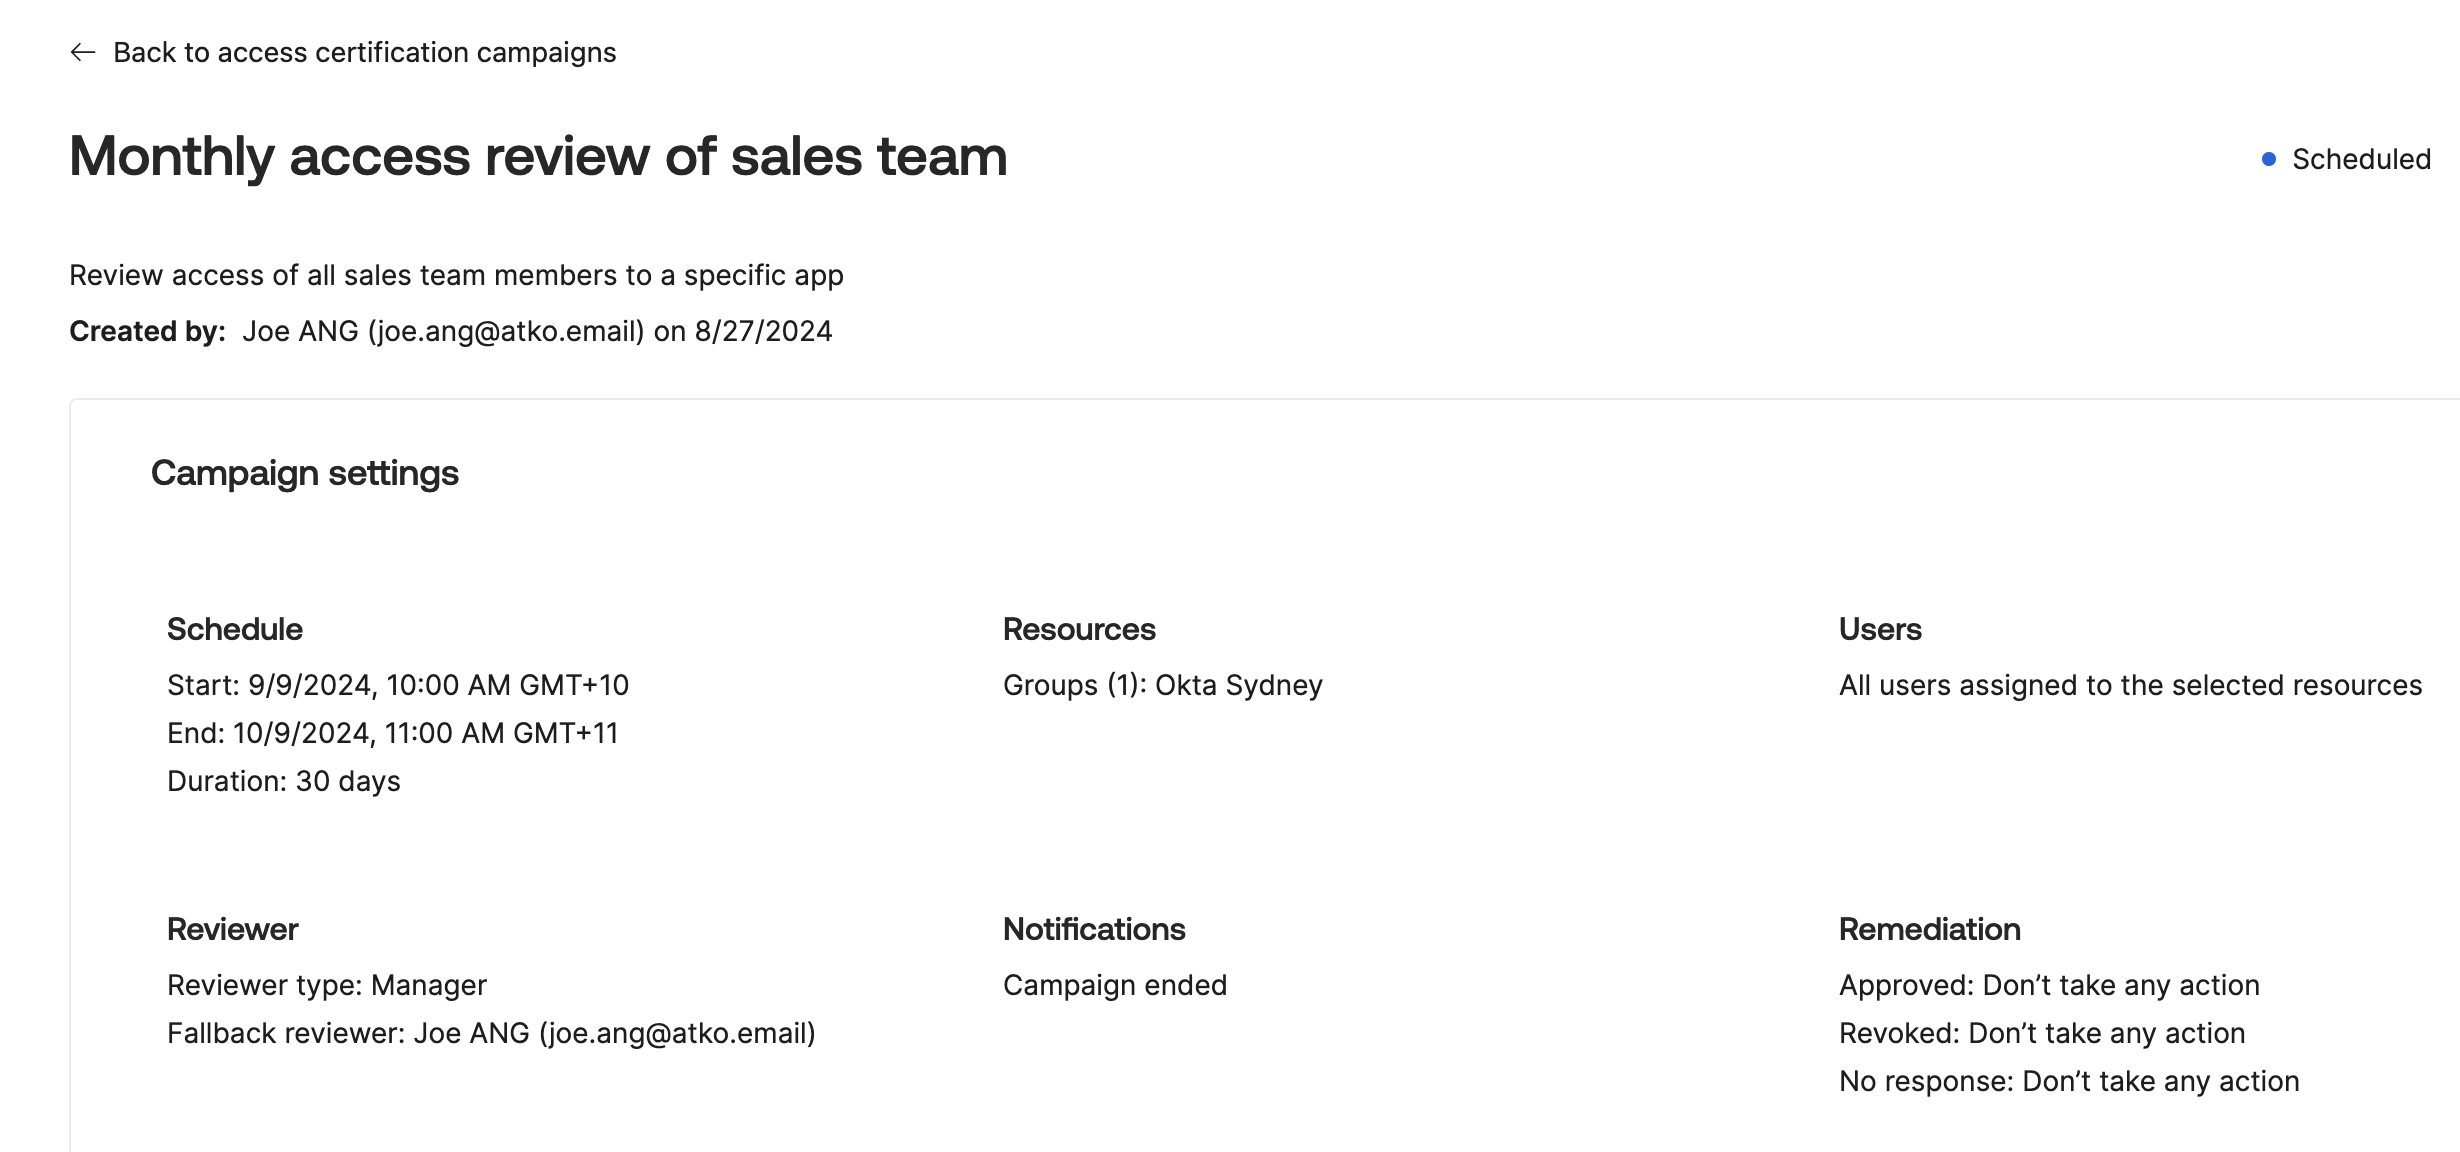Click the Reviewer type Manager text
Screen dimensions: 2460x1152
coord(326,985)
